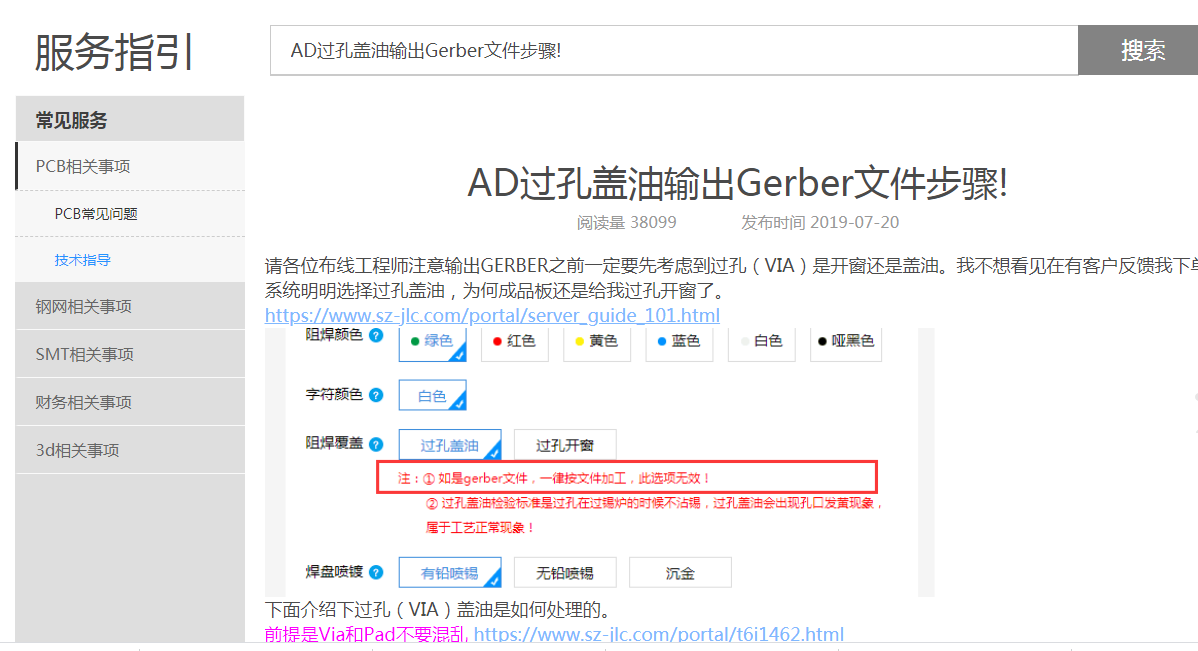Expand SMT相关事项 sidebar section
The width and height of the screenshot is (1198, 651).
[x=130, y=354]
